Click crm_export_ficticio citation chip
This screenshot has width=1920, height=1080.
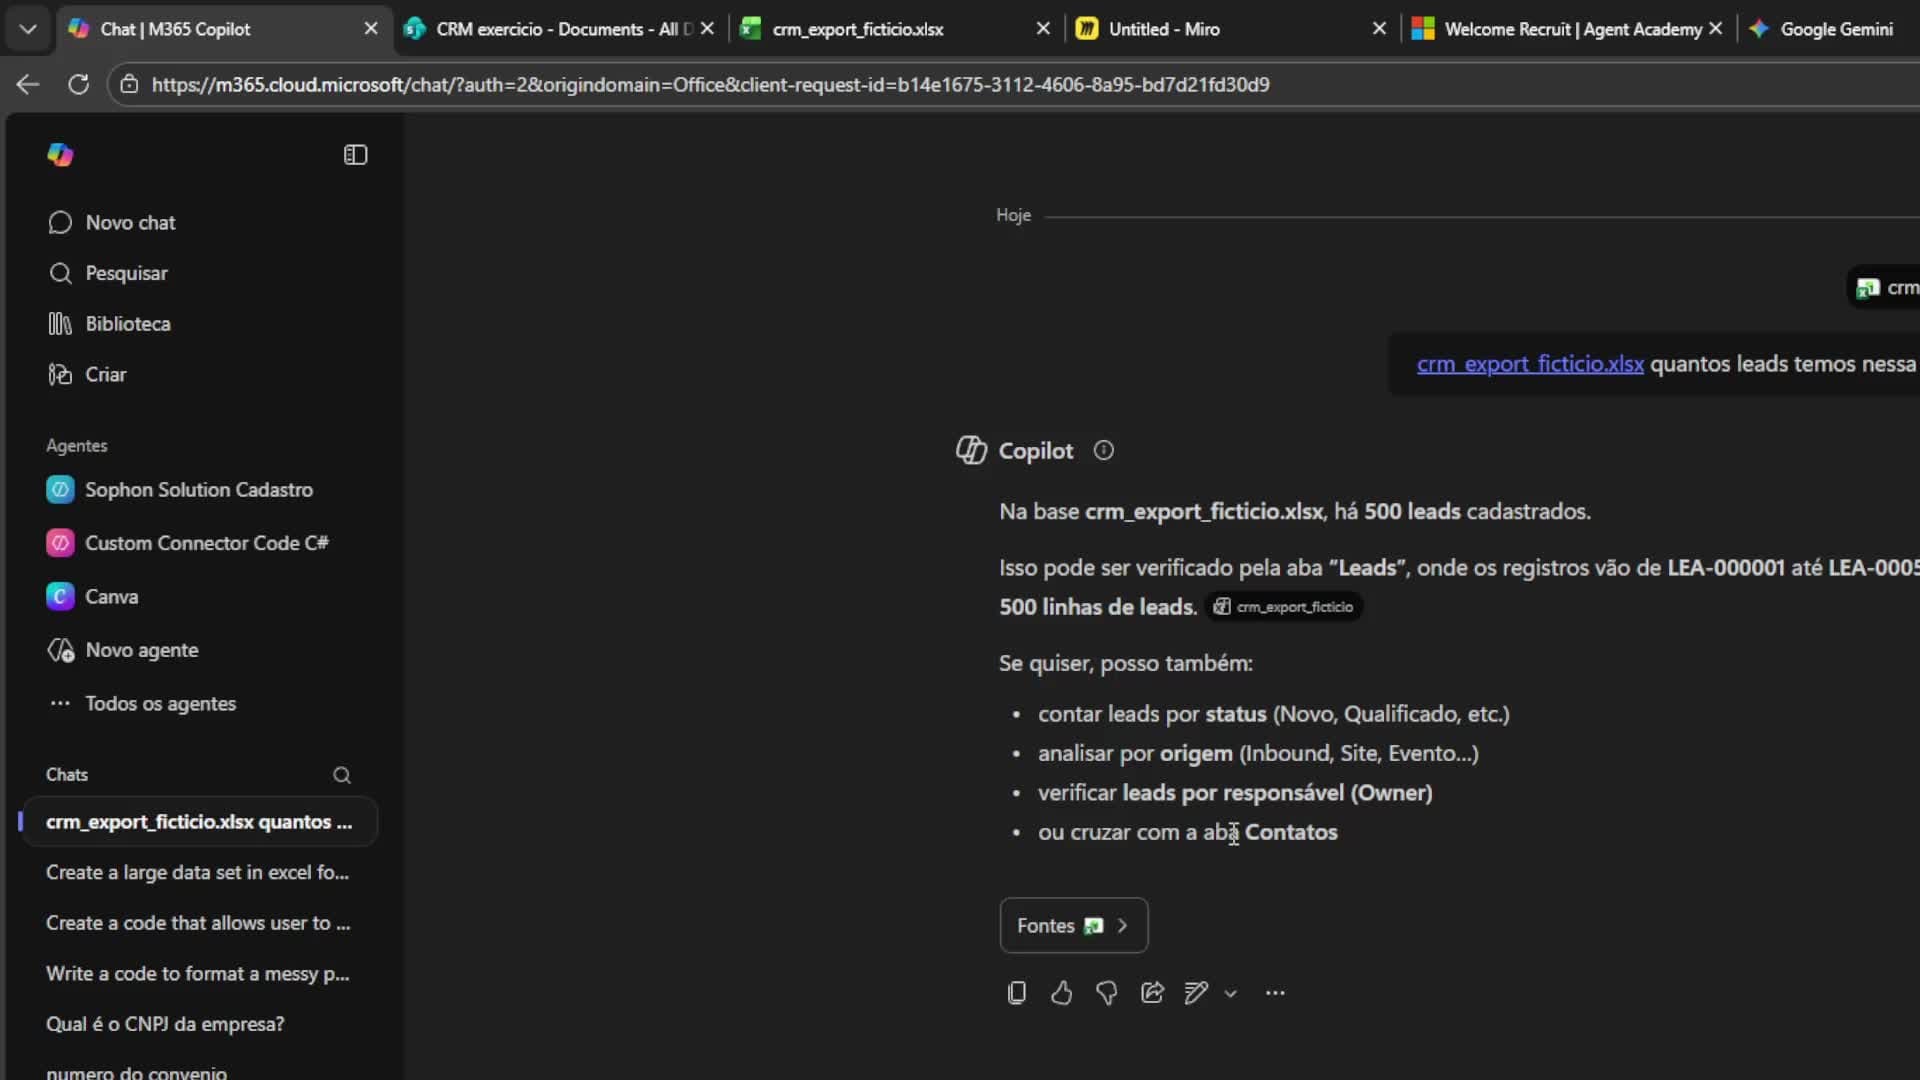tap(1284, 607)
